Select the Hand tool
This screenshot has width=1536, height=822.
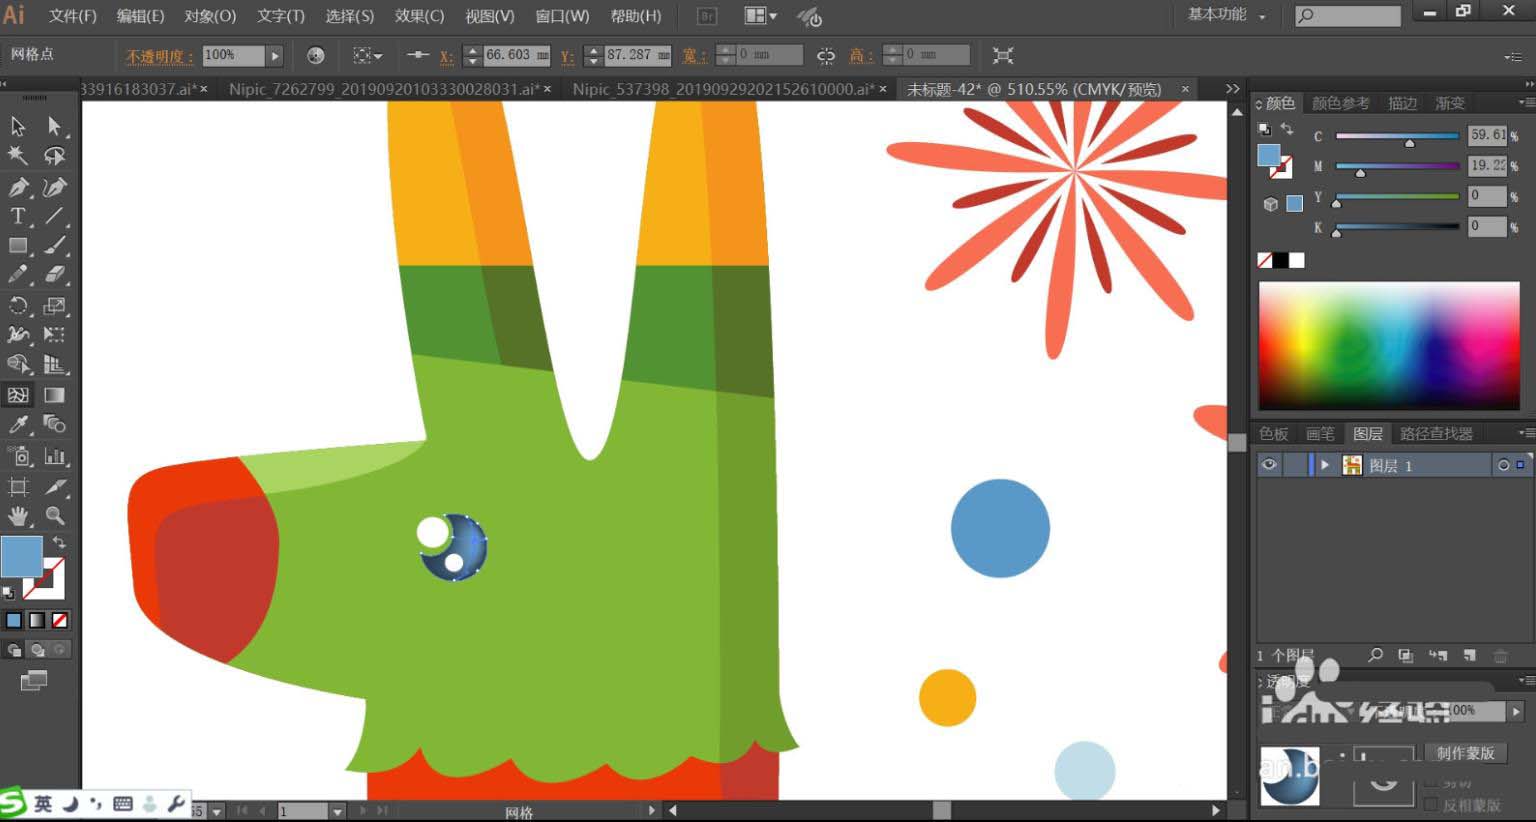18,516
